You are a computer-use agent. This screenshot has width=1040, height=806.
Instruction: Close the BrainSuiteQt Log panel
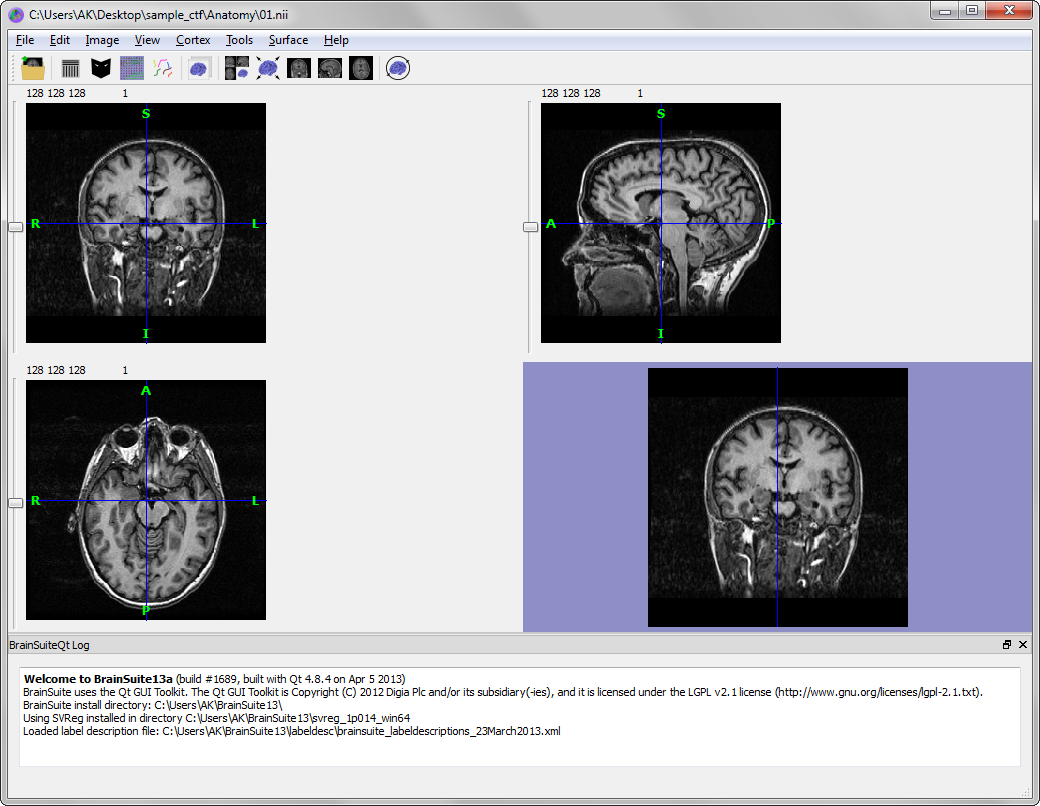[1023, 645]
